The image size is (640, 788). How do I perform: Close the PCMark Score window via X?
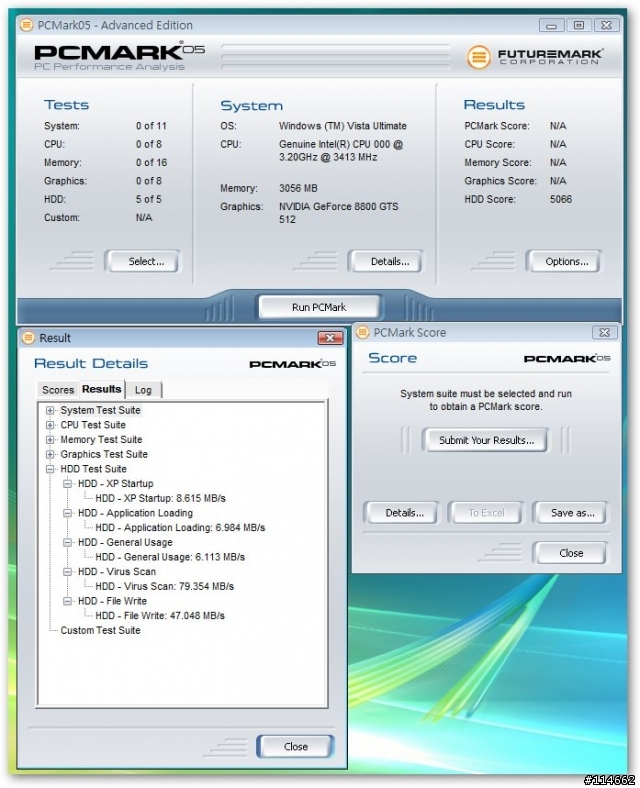605,332
